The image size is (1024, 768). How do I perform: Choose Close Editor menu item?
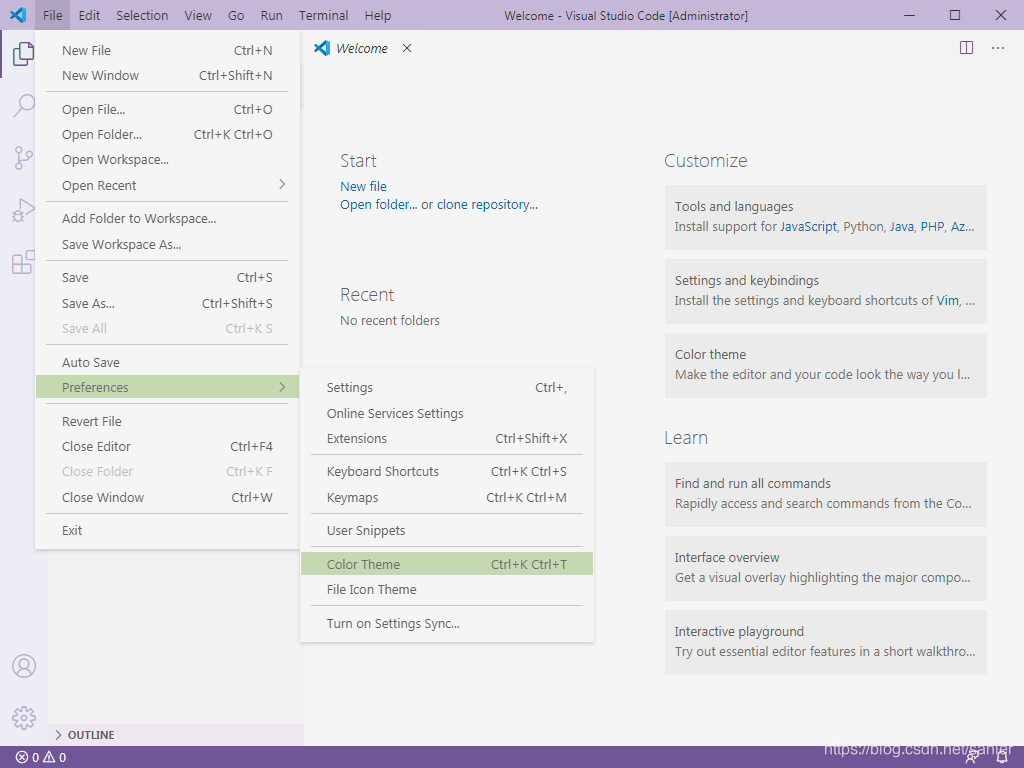(167, 446)
